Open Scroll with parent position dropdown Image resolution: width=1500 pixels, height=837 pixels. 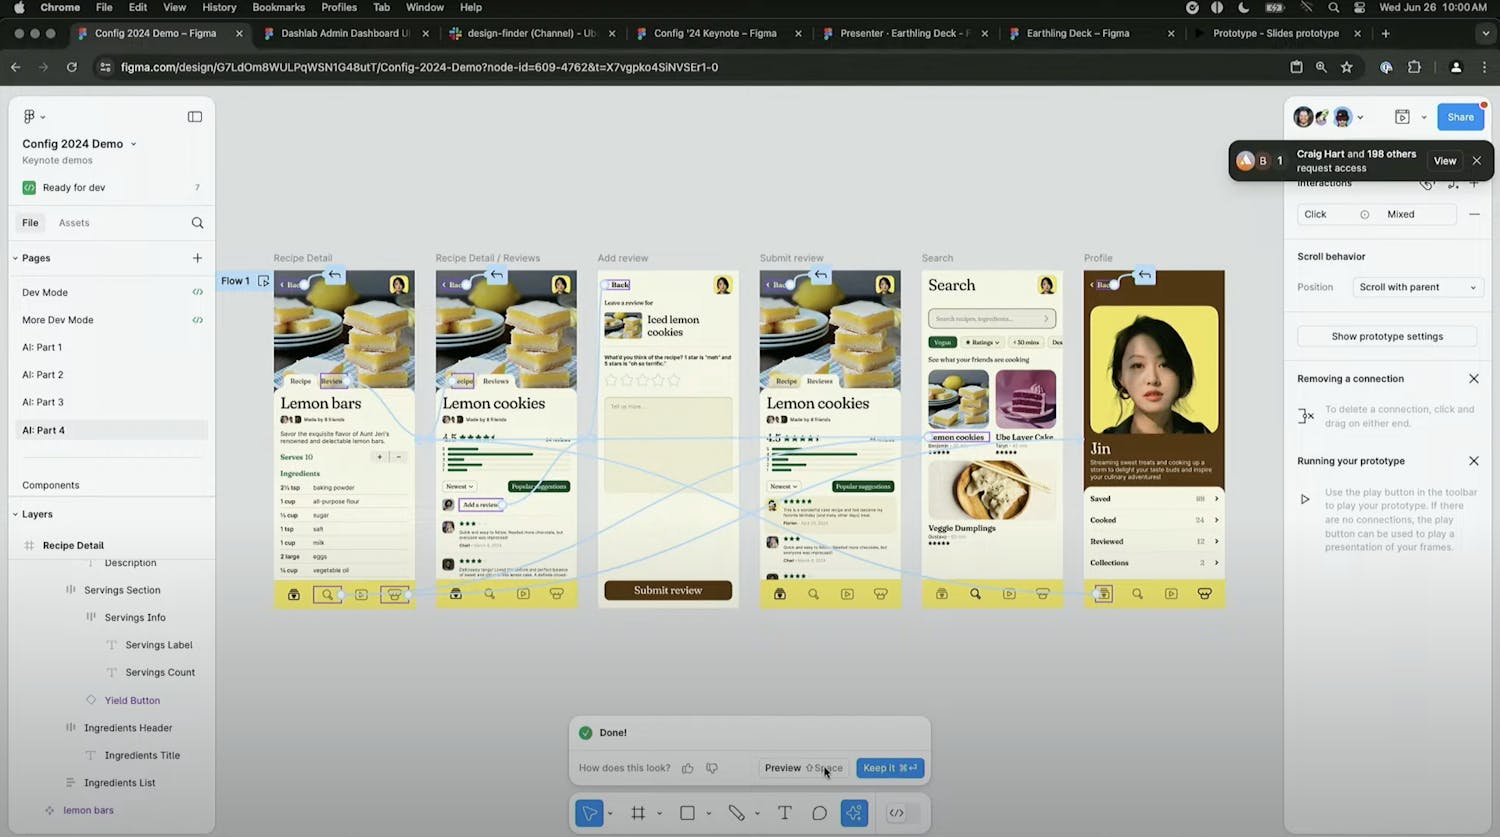pos(1416,287)
